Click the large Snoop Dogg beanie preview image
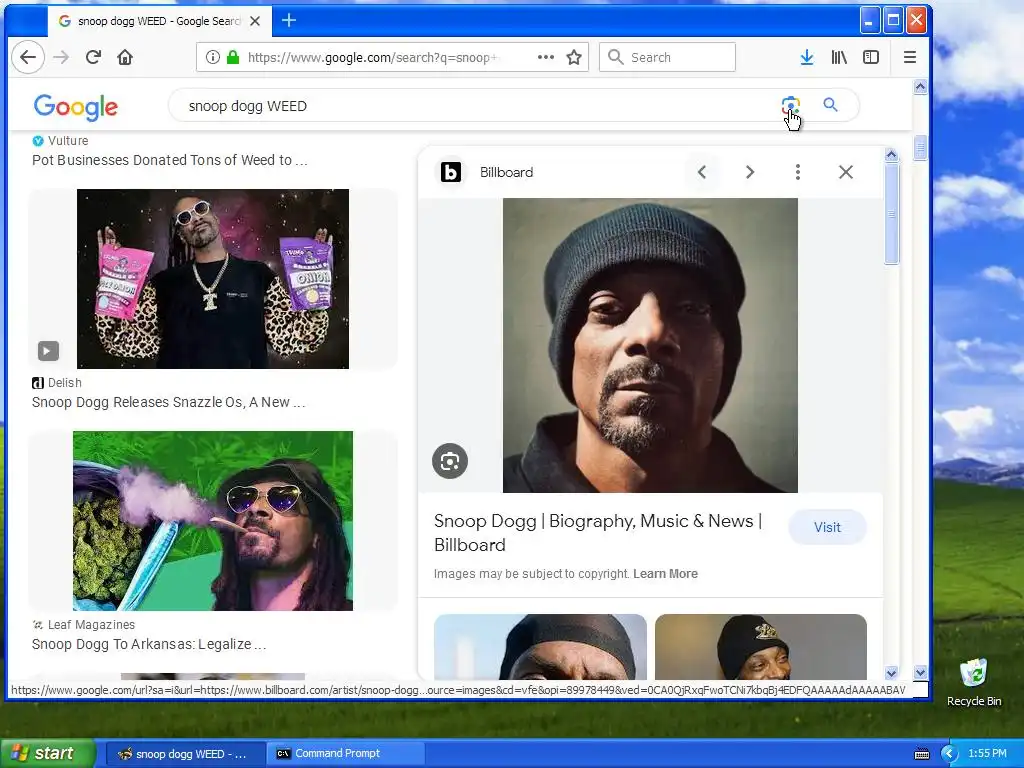Screen dimensions: 1024x768 click(650, 345)
